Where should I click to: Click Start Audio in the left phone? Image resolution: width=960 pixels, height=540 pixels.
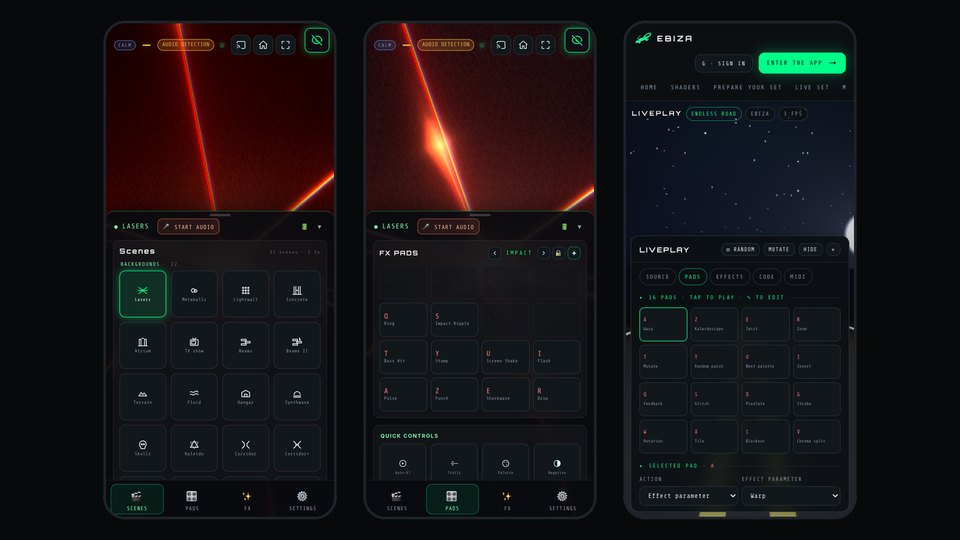point(189,227)
